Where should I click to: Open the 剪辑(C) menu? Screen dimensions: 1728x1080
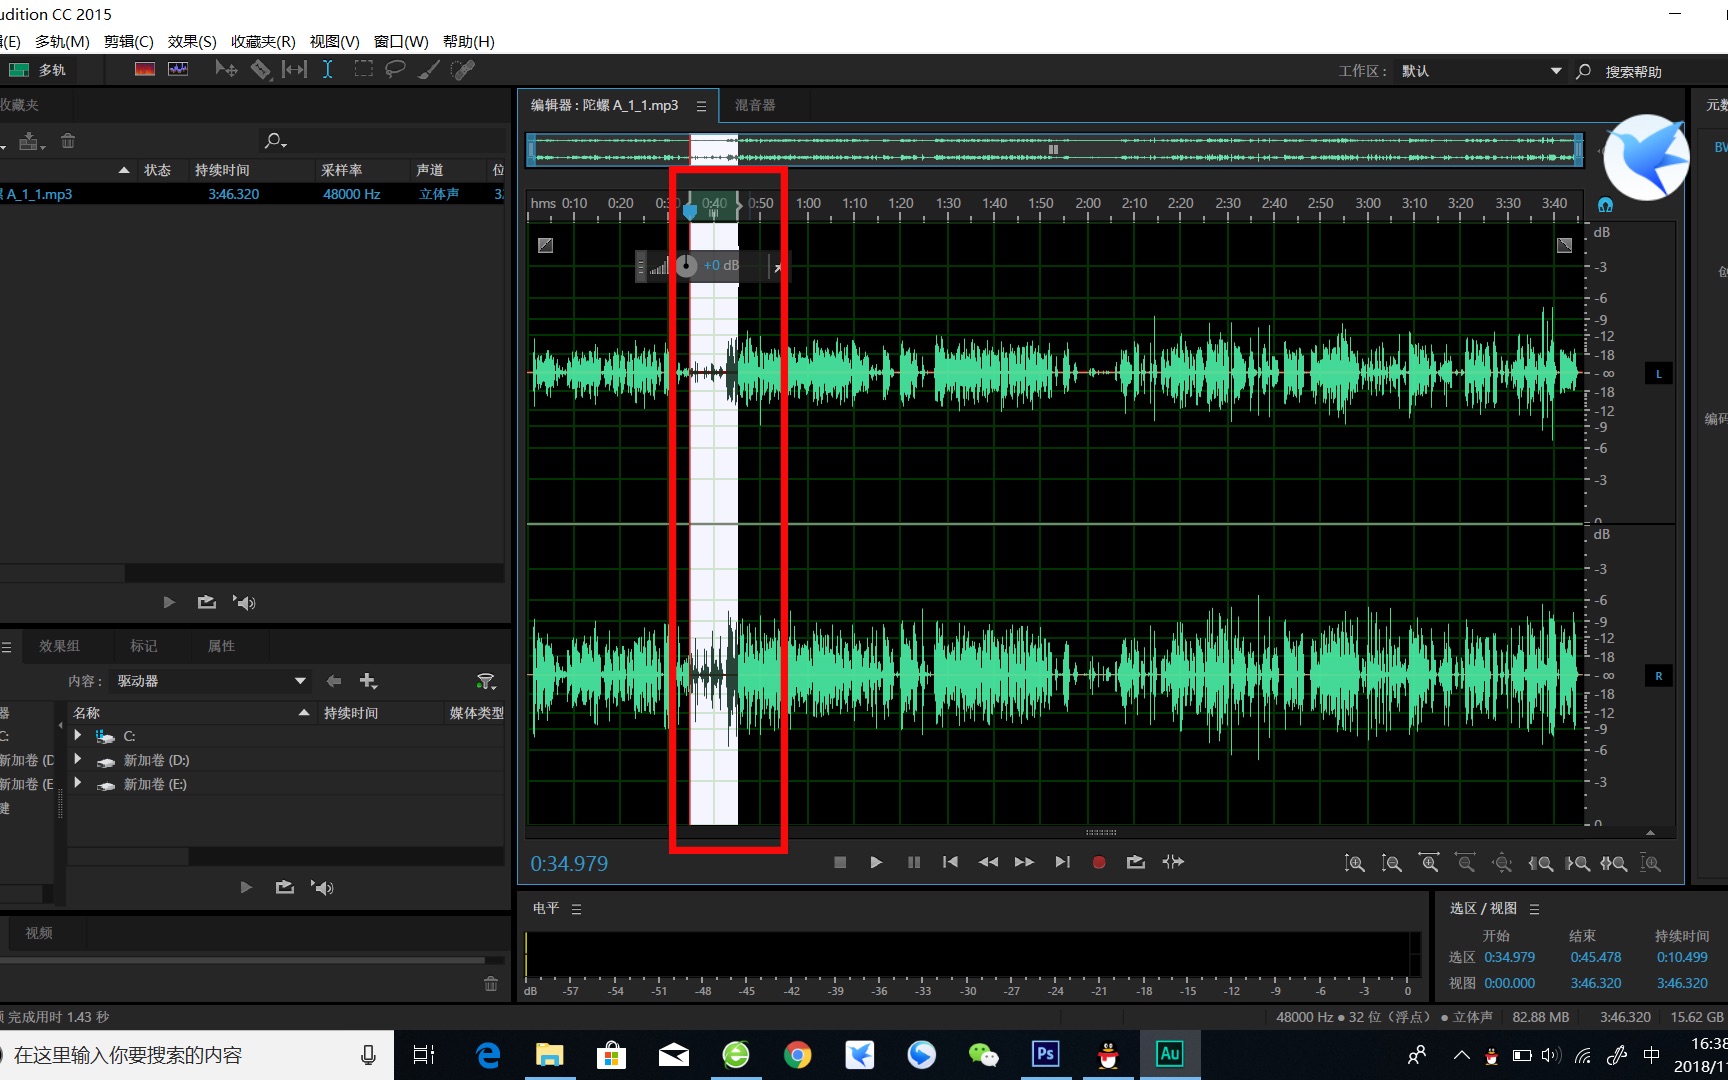129,41
